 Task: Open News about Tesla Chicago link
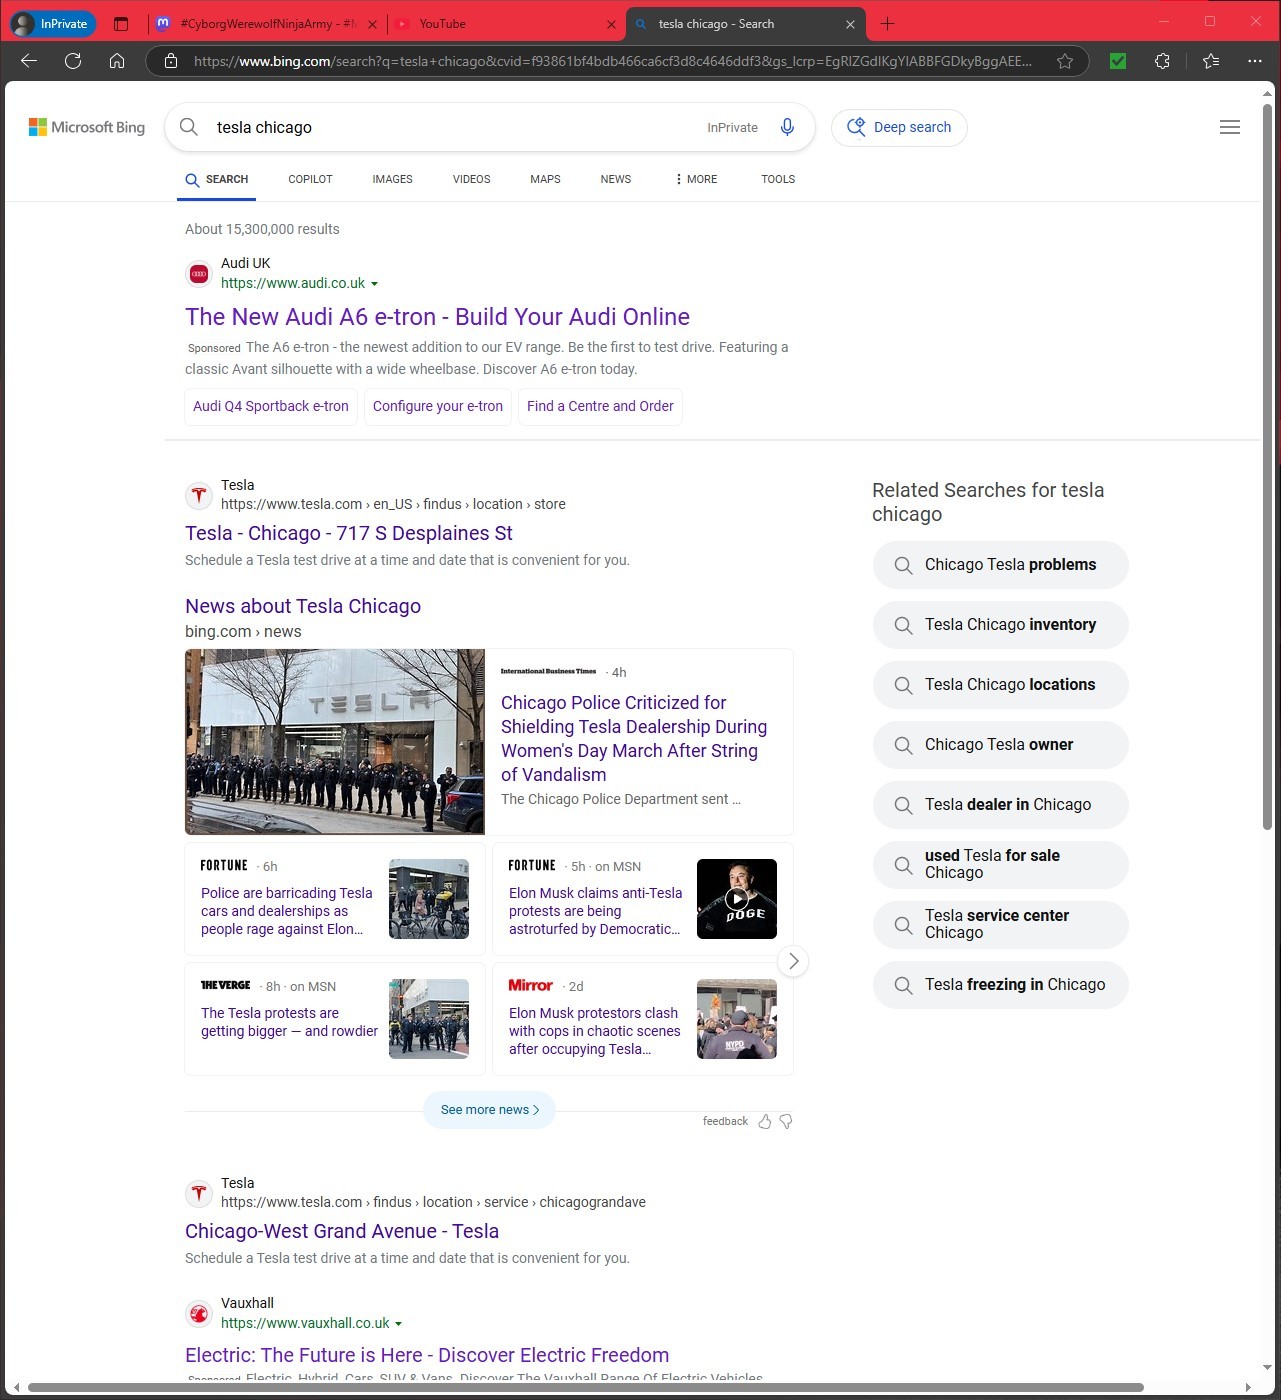303,606
